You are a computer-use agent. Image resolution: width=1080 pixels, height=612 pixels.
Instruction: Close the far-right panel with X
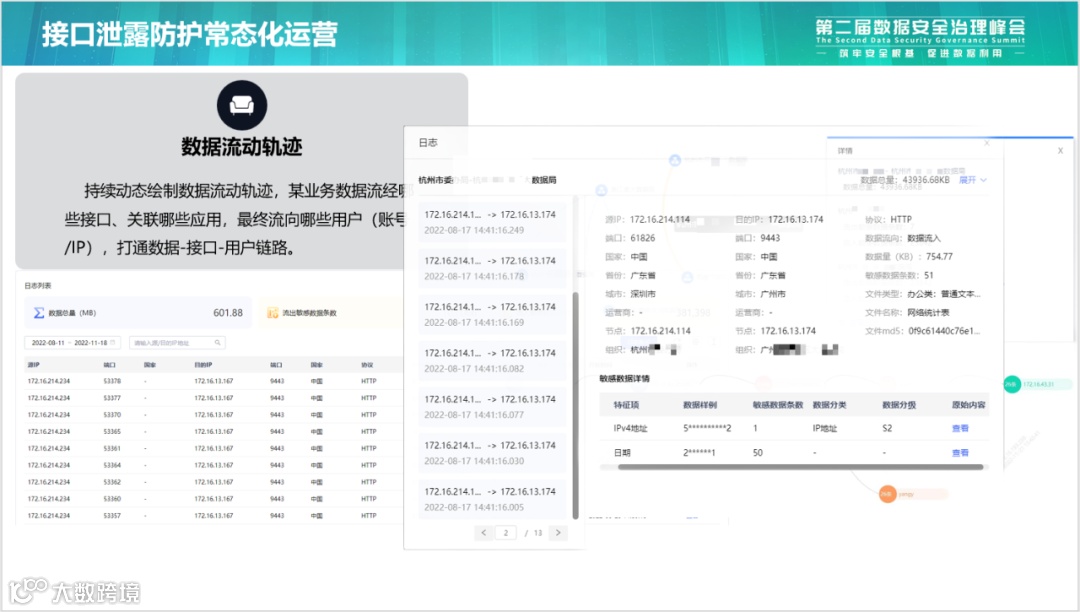(1060, 150)
